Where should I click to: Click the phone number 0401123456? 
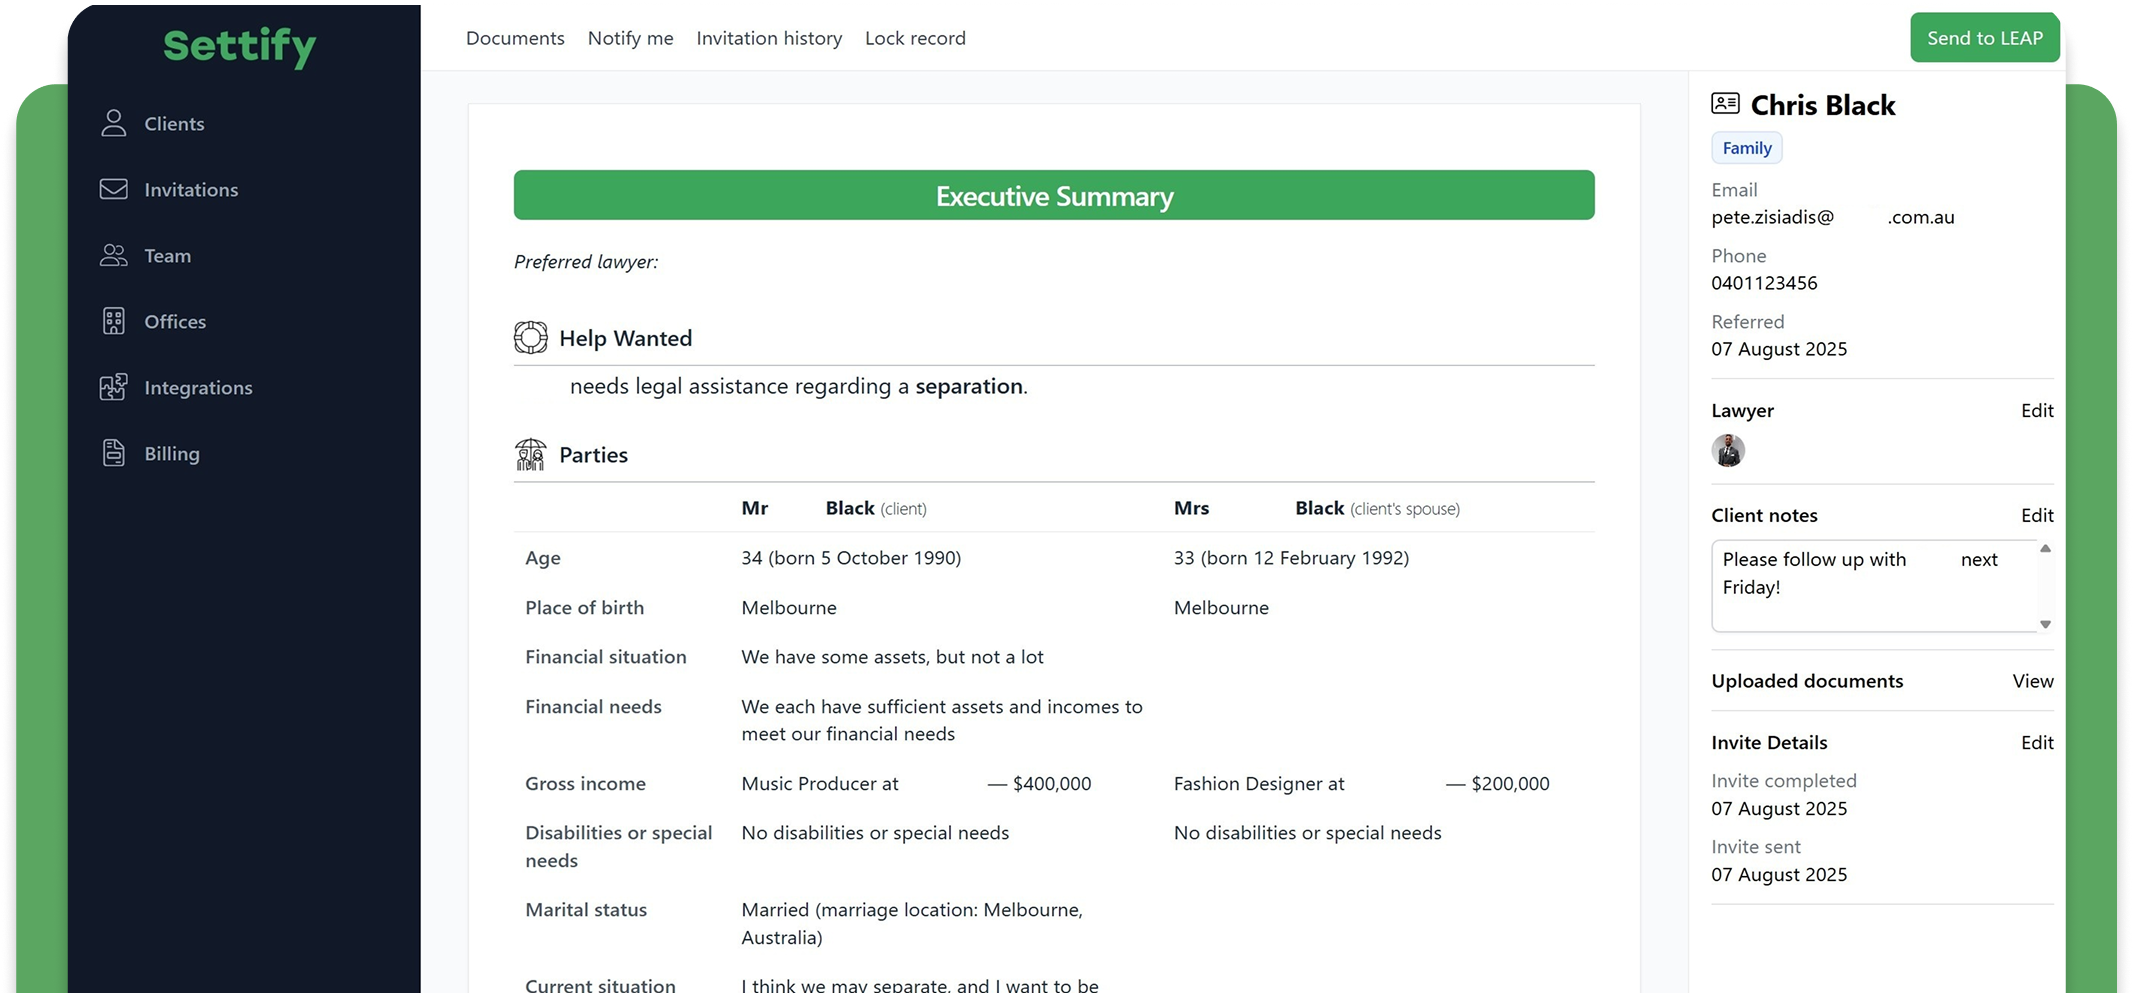tap(1764, 283)
